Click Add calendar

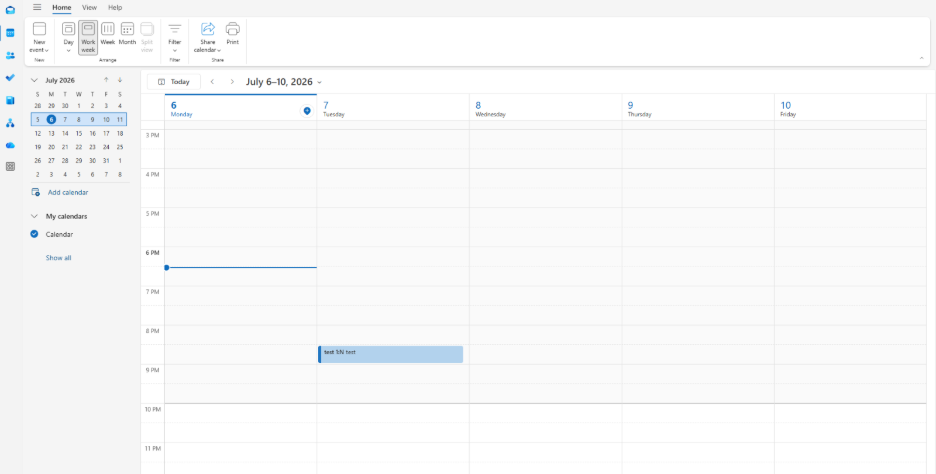tap(60, 192)
